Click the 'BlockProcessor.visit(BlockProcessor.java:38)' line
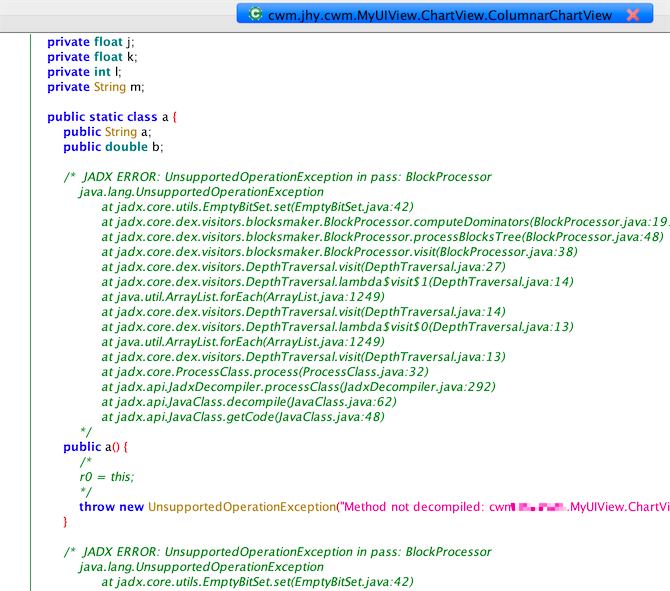The image size is (670, 591). click(340, 252)
